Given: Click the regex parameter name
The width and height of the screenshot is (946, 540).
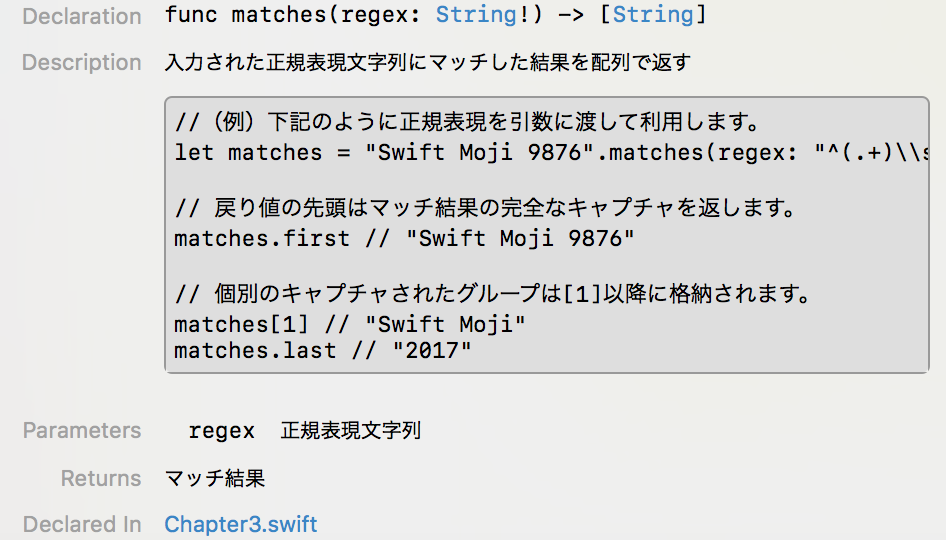Looking at the screenshot, I should click(x=221, y=431).
